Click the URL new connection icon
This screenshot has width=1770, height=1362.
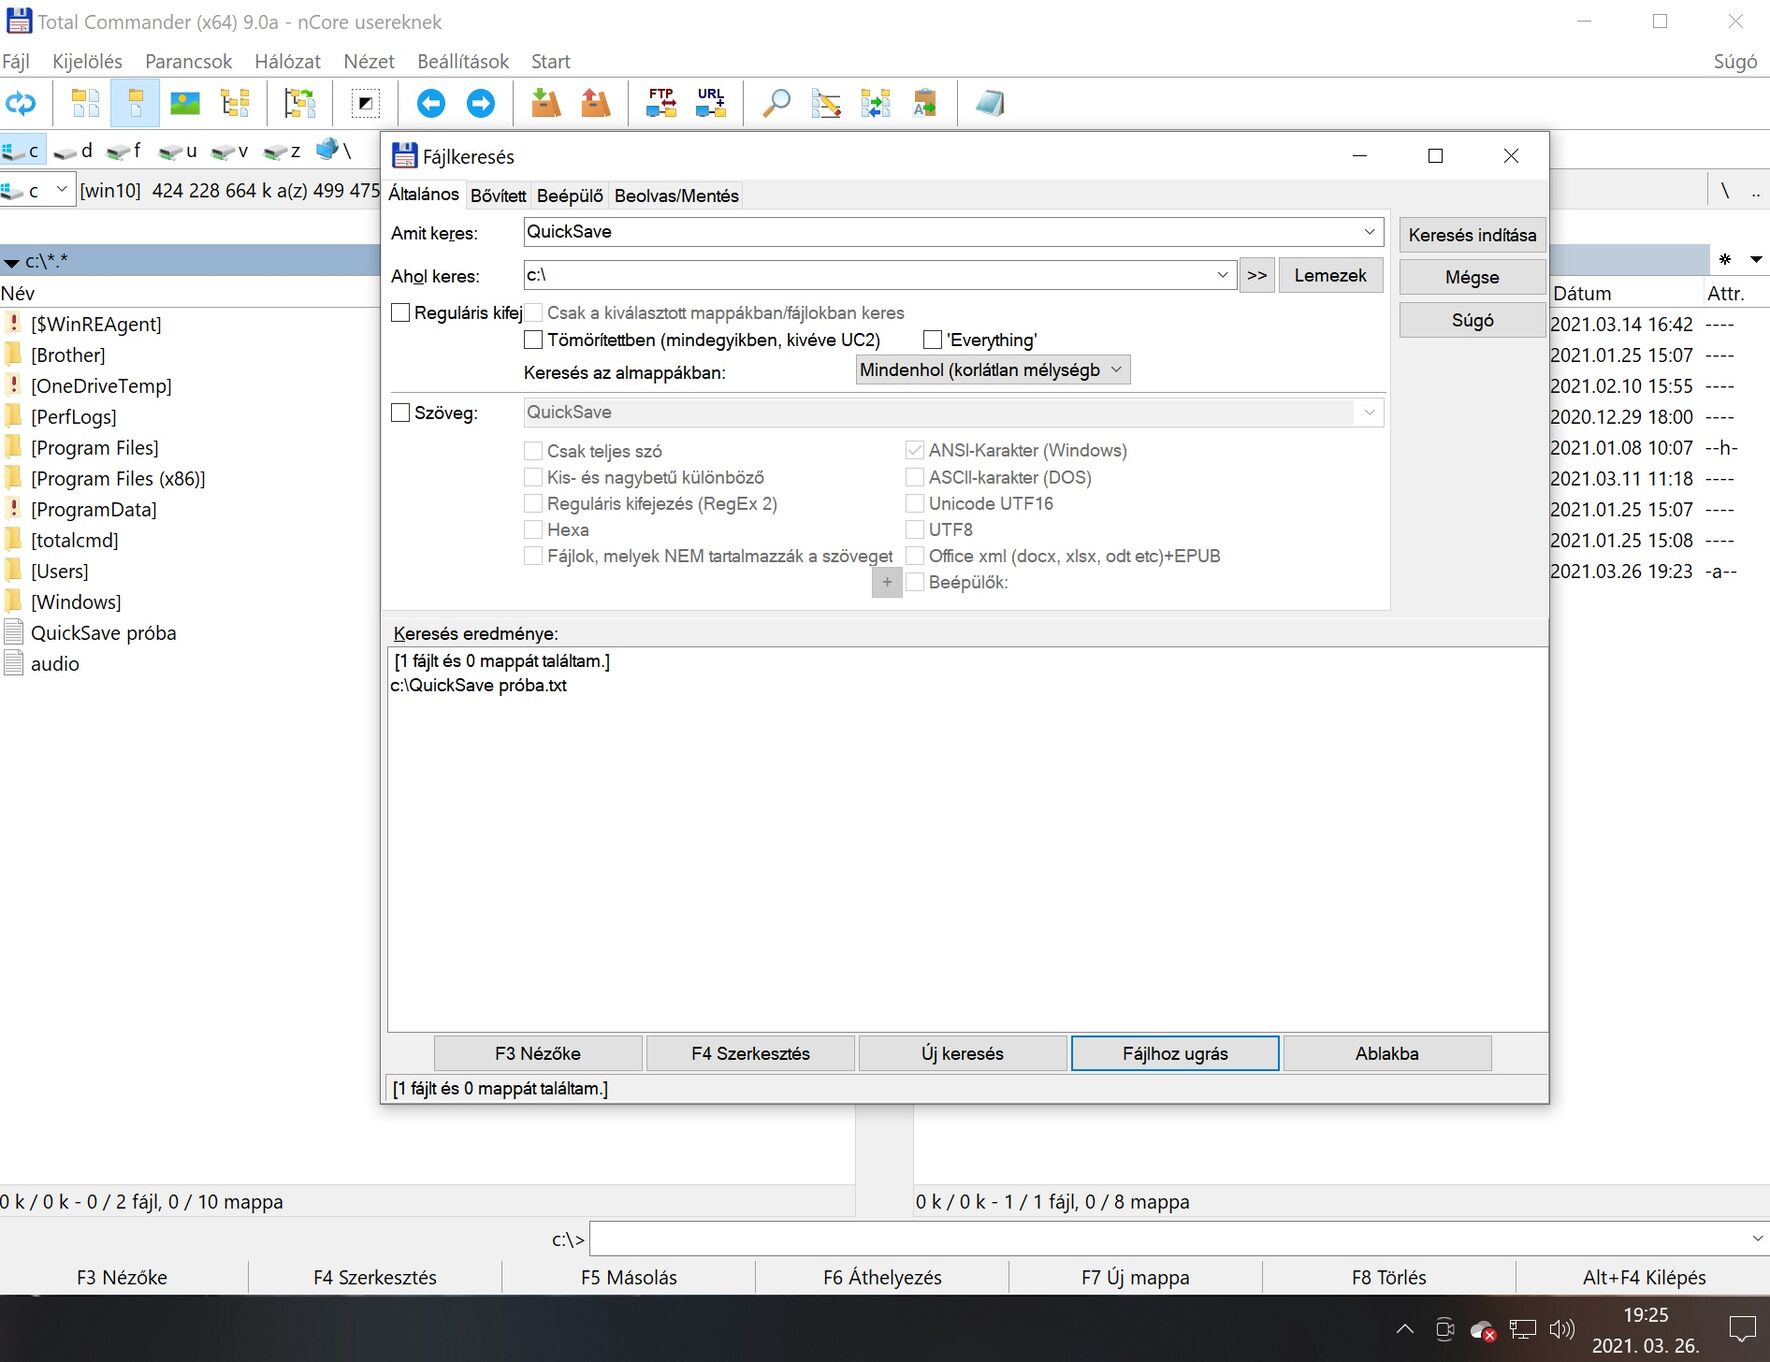(x=711, y=103)
